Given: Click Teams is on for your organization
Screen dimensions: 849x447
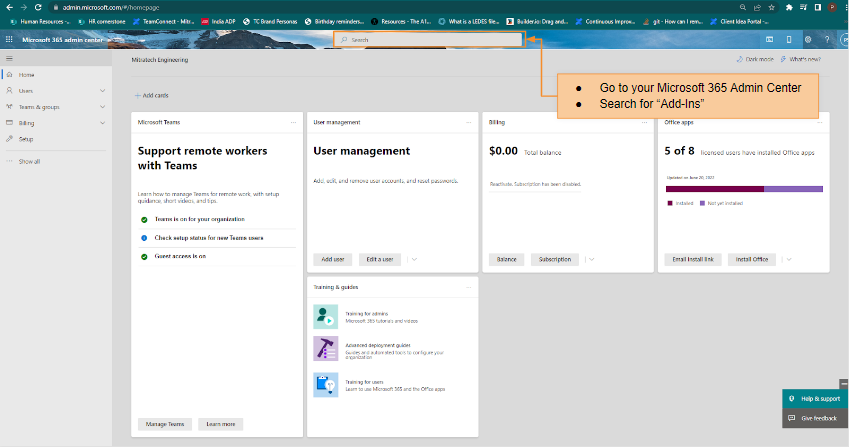Looking at the screenshot, I should pyautogui.click(x=199, y=219).
